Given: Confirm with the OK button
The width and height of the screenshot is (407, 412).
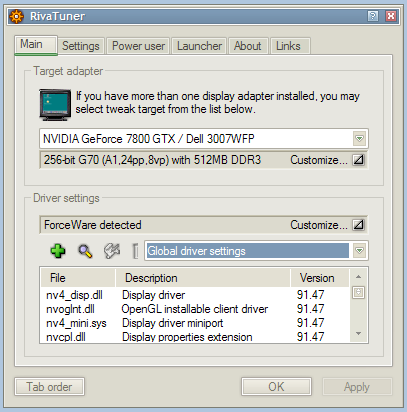Looking at the screenshot, I should coord(276,387).
